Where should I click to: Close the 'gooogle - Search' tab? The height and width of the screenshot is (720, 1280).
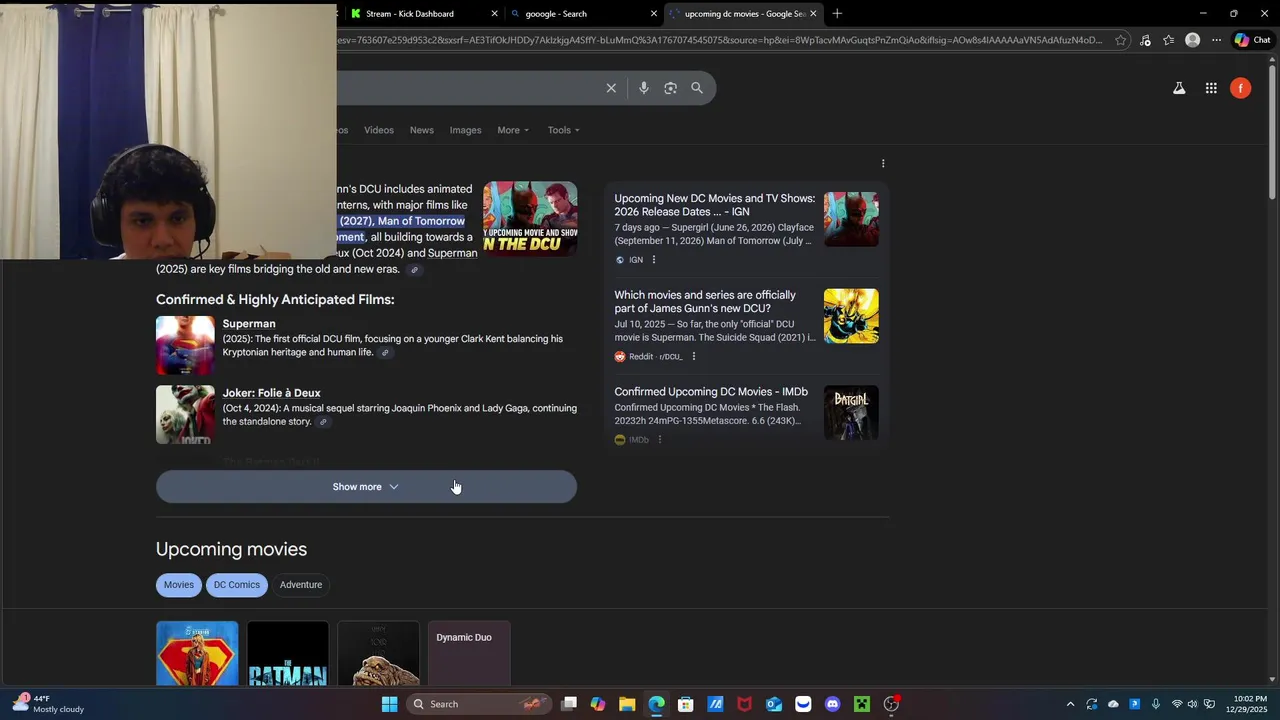654,14
